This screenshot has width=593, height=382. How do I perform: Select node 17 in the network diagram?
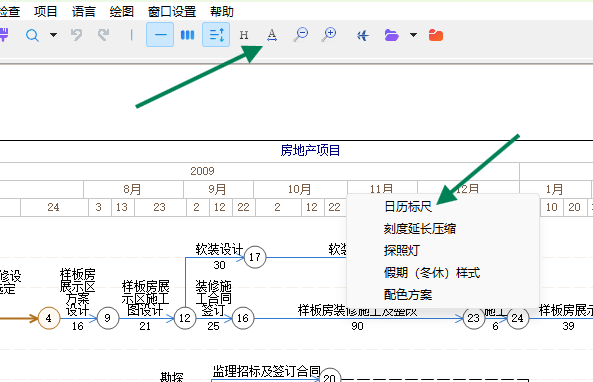point(255,257)
